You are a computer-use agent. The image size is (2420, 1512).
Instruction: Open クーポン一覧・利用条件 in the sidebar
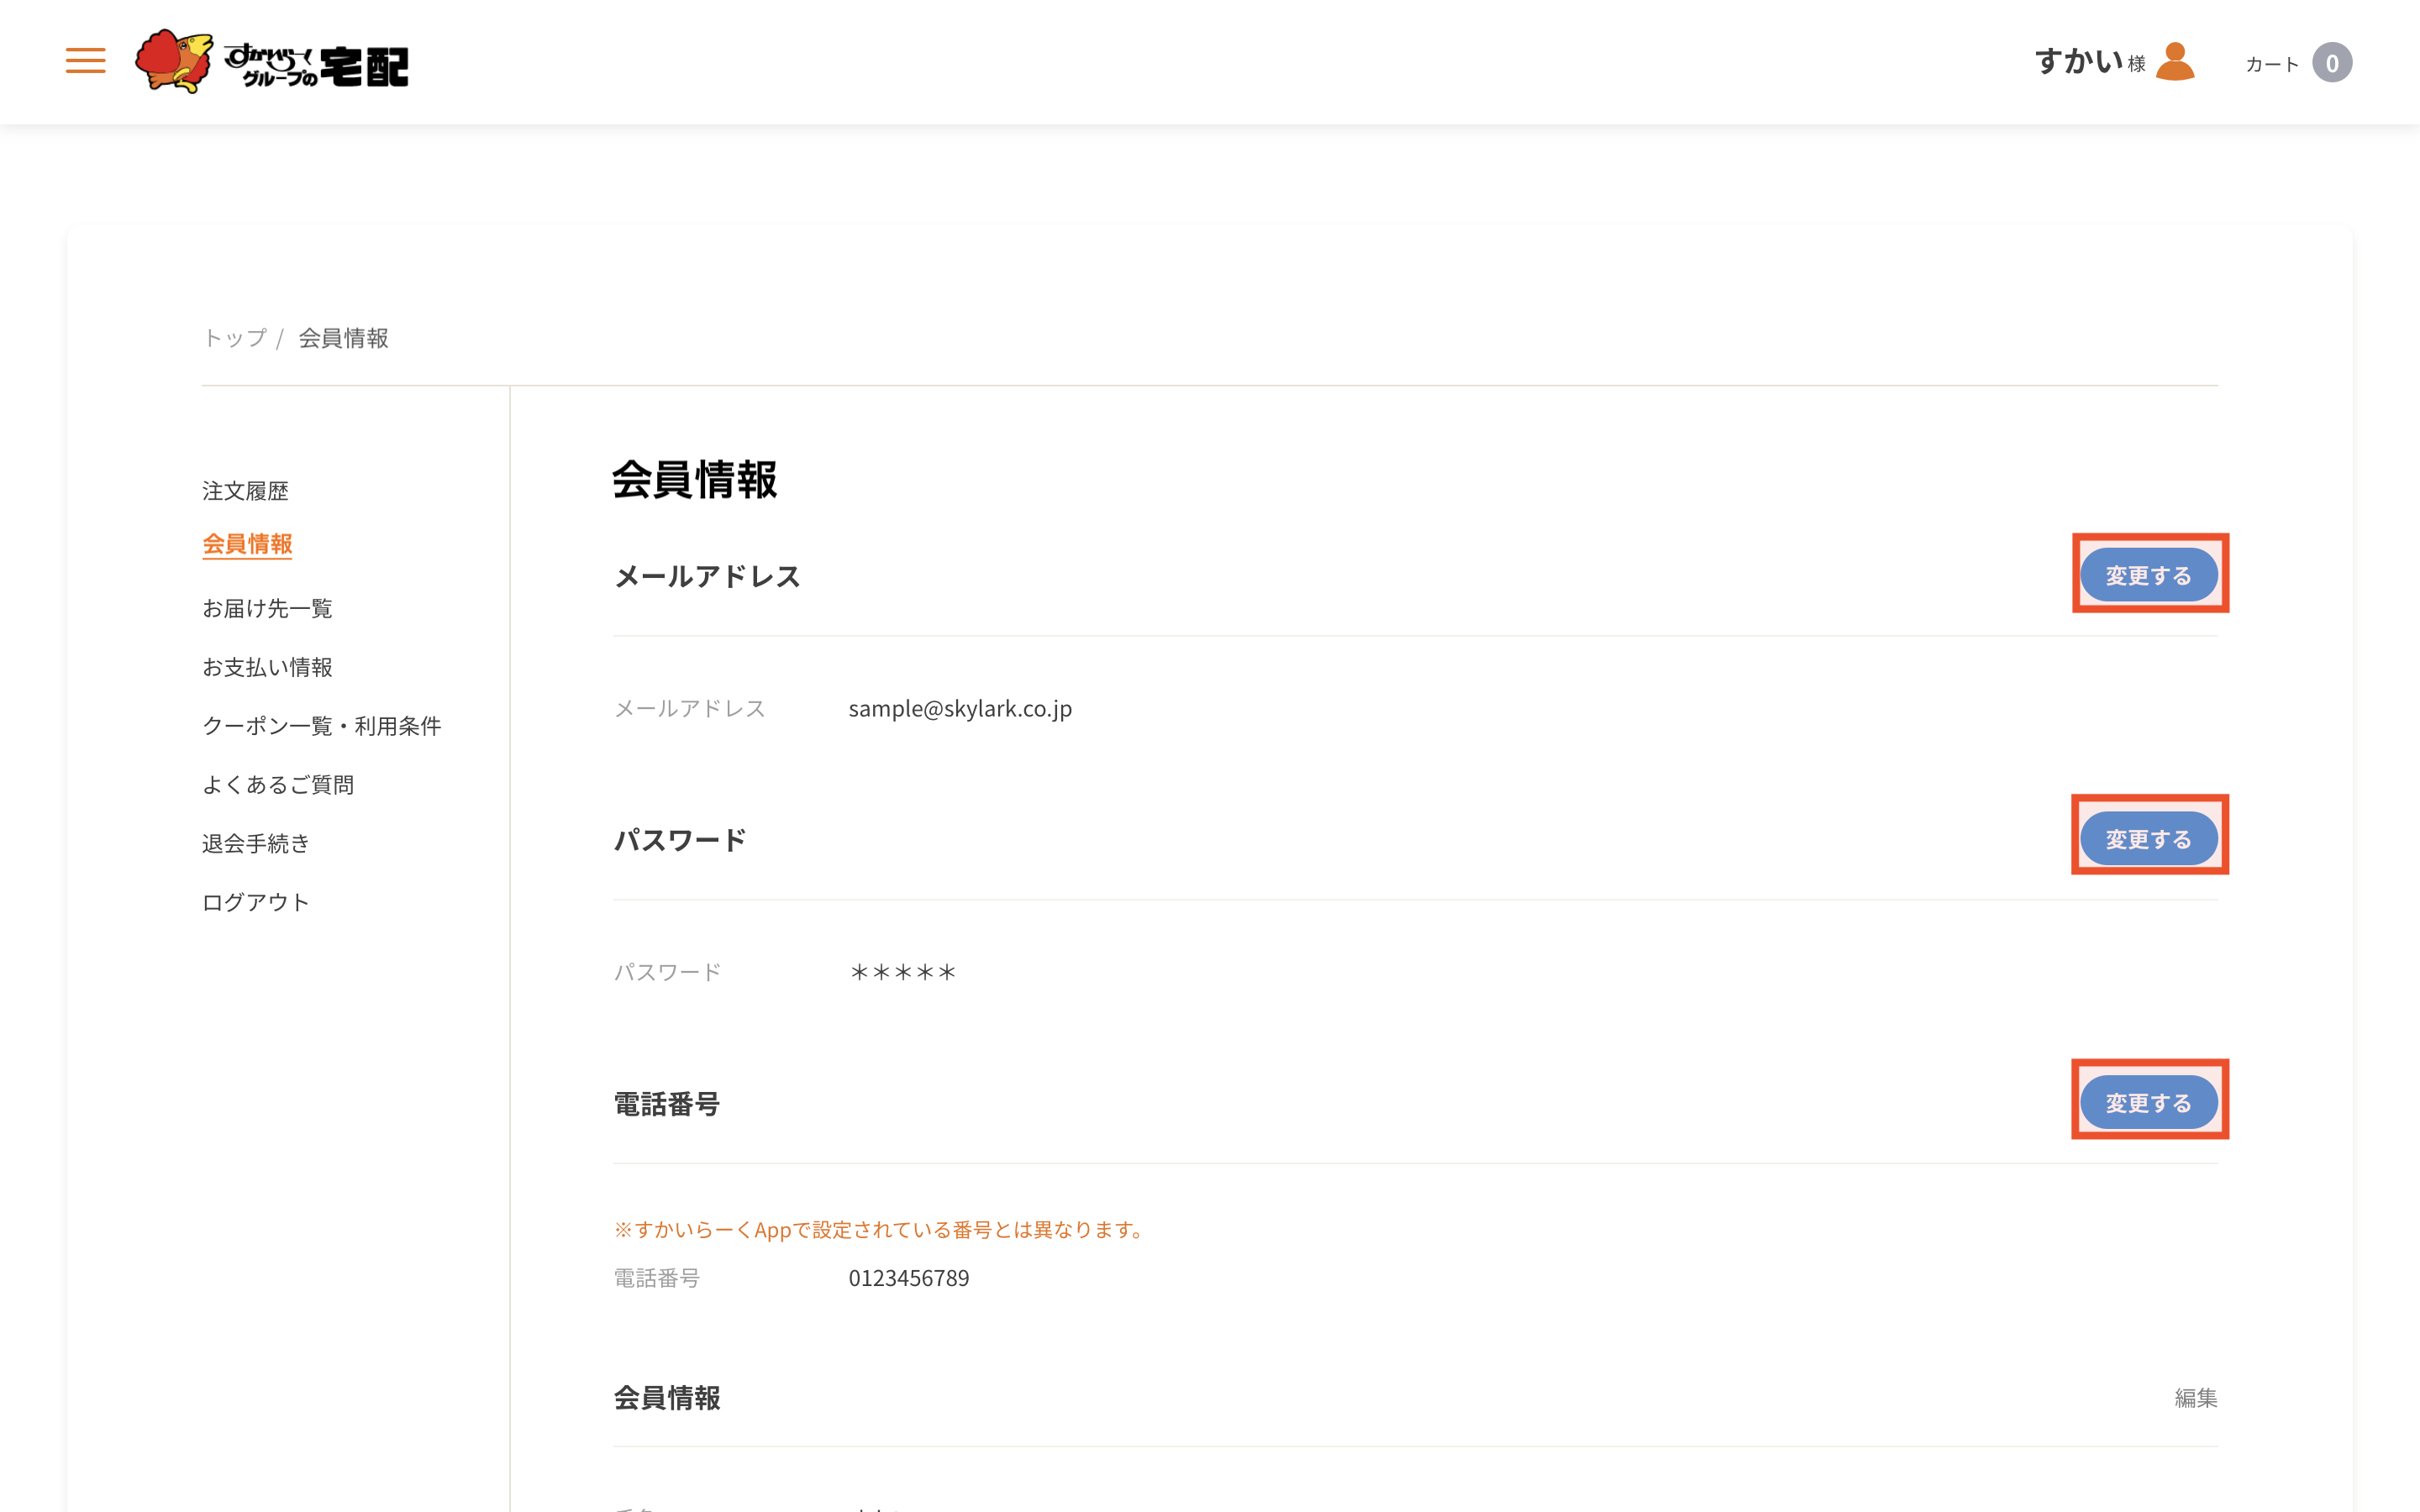point(321,726)
